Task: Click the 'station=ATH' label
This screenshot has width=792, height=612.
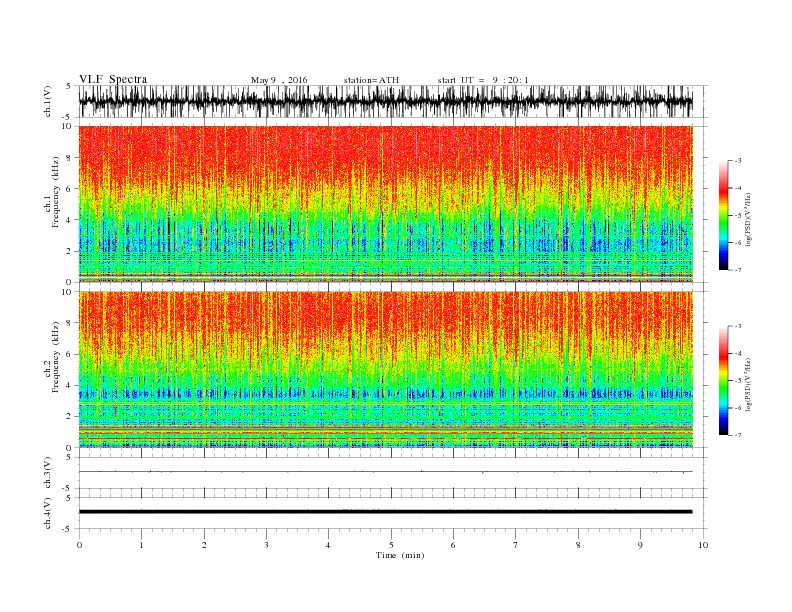Action: [x=371, y=80]
